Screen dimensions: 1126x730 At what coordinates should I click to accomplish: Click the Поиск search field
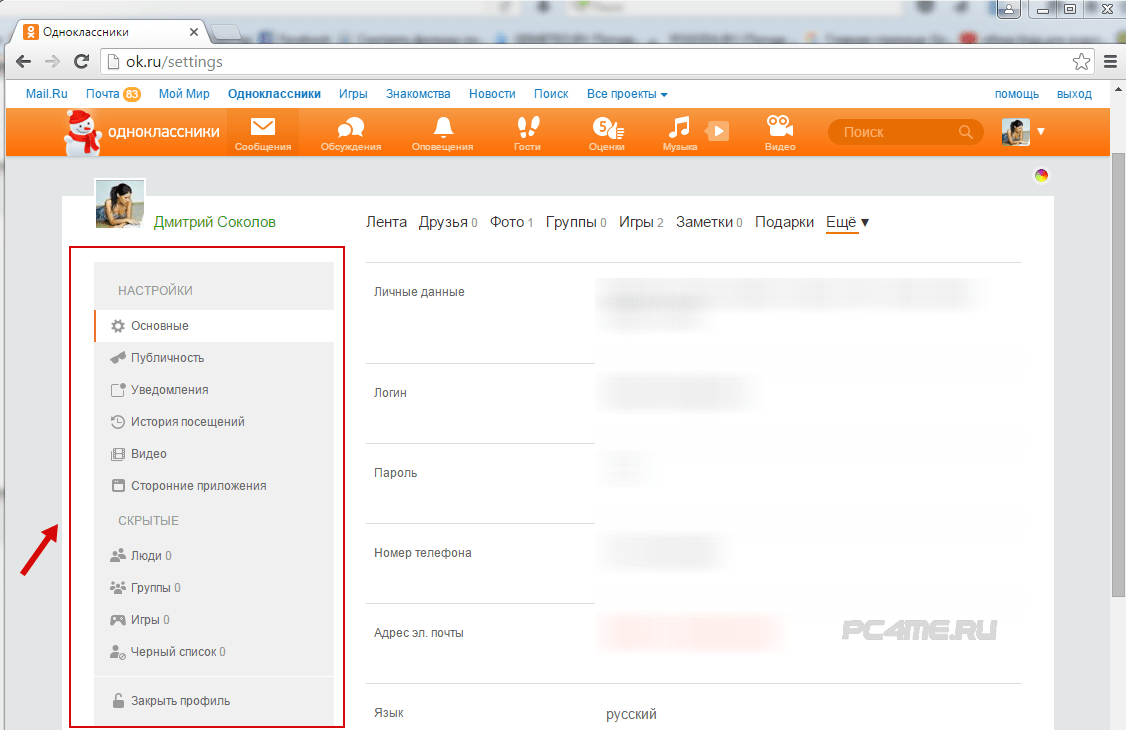[895, 132]
